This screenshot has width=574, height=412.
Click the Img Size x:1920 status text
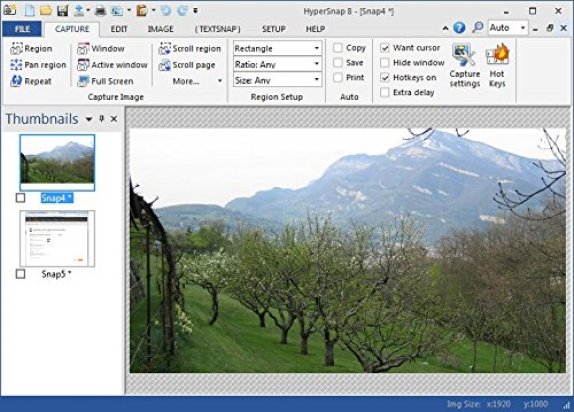pos(478,404)
